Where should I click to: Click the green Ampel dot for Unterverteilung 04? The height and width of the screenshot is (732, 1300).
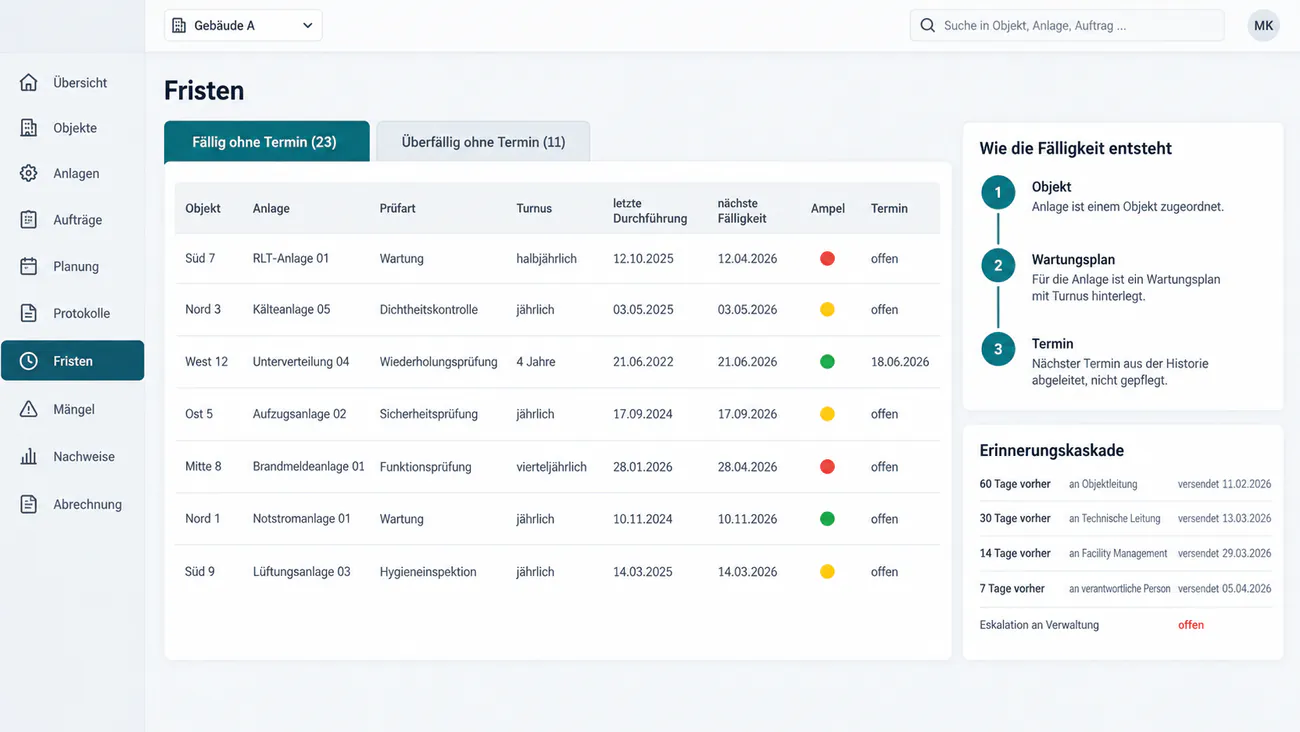coord(827,361)
